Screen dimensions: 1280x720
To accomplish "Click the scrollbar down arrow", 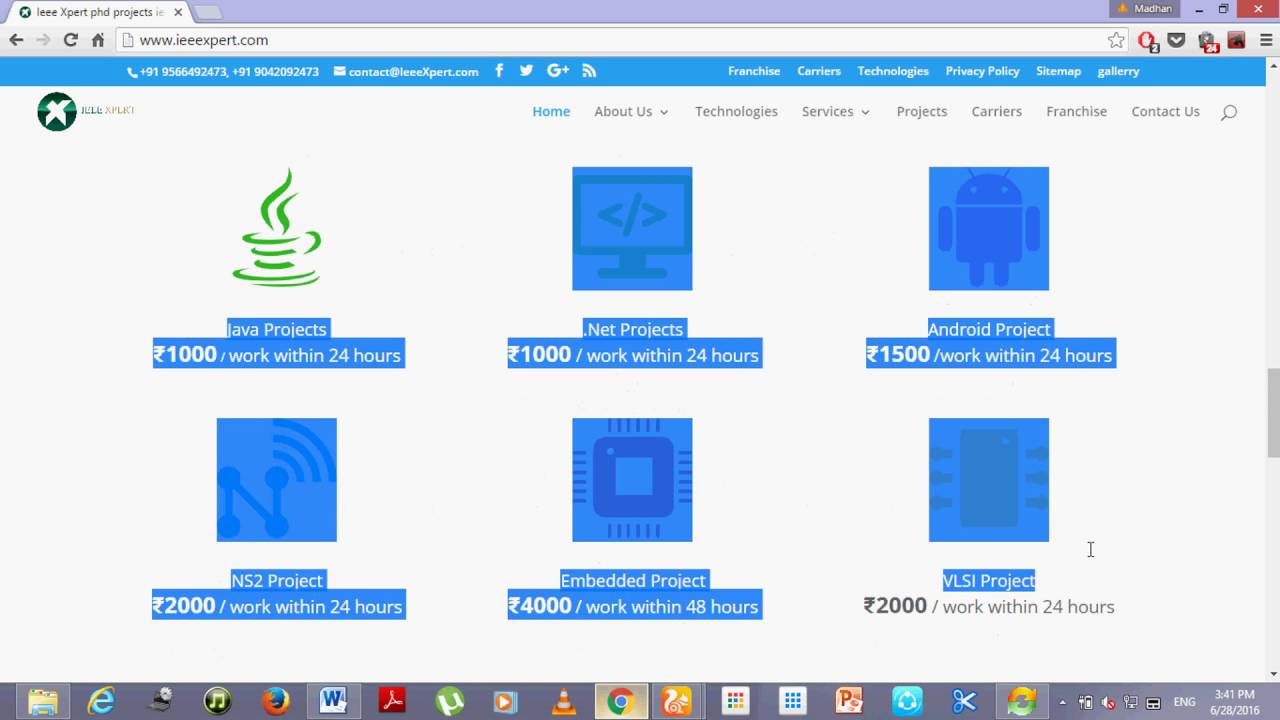I will (x=1273, y=674).
